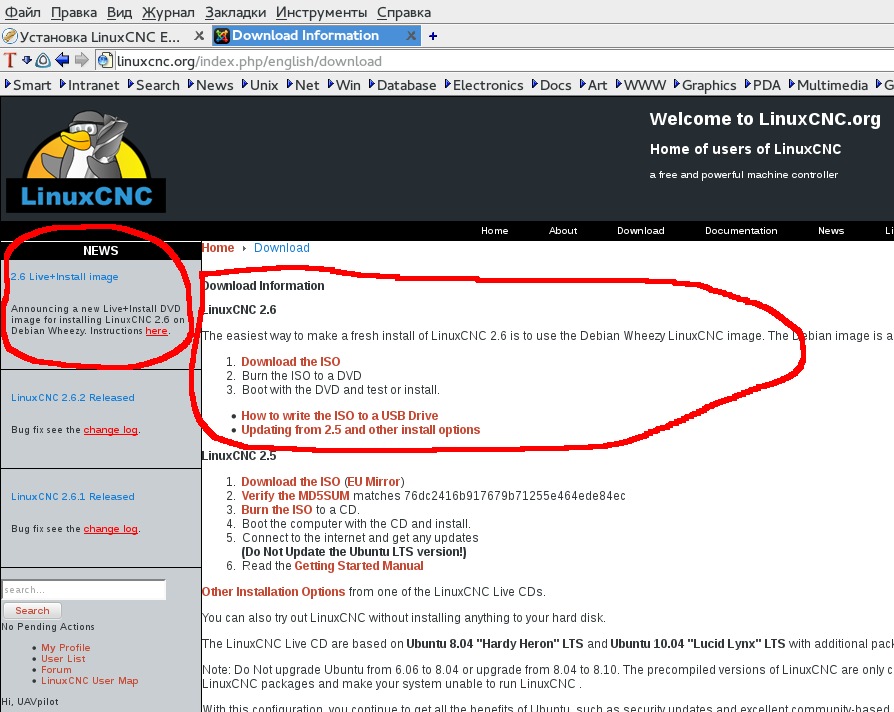The width and height of the screenshot is (894, 712).
Task: Go back with the blue left arrow
Action: pyautogui.click(x=62, y=60)
